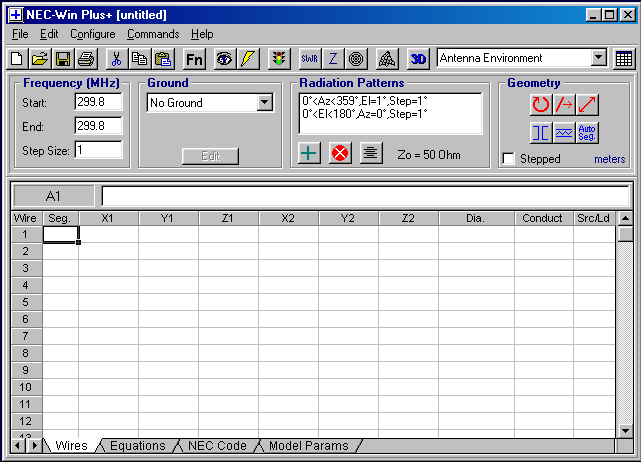Viewport: 641px width, 462px height.
Task: Click the Paste clipboard icon
Action: click(163, 59)
